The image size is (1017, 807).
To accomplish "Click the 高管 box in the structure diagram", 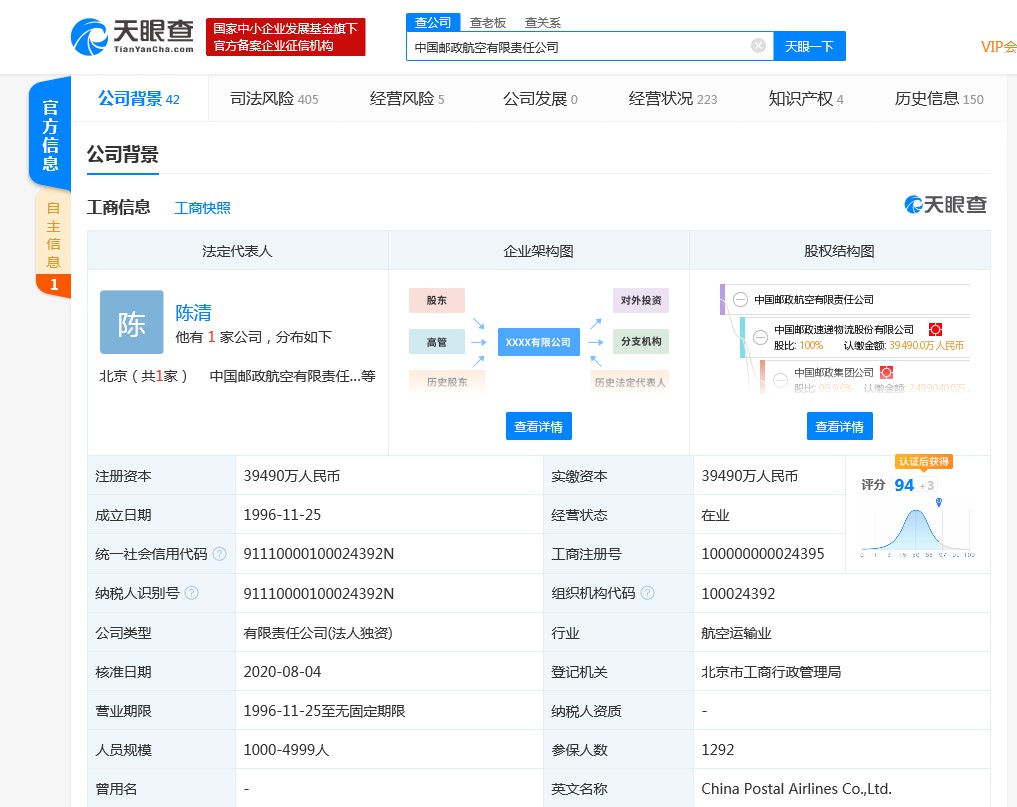I will click(x=437, y=342).
